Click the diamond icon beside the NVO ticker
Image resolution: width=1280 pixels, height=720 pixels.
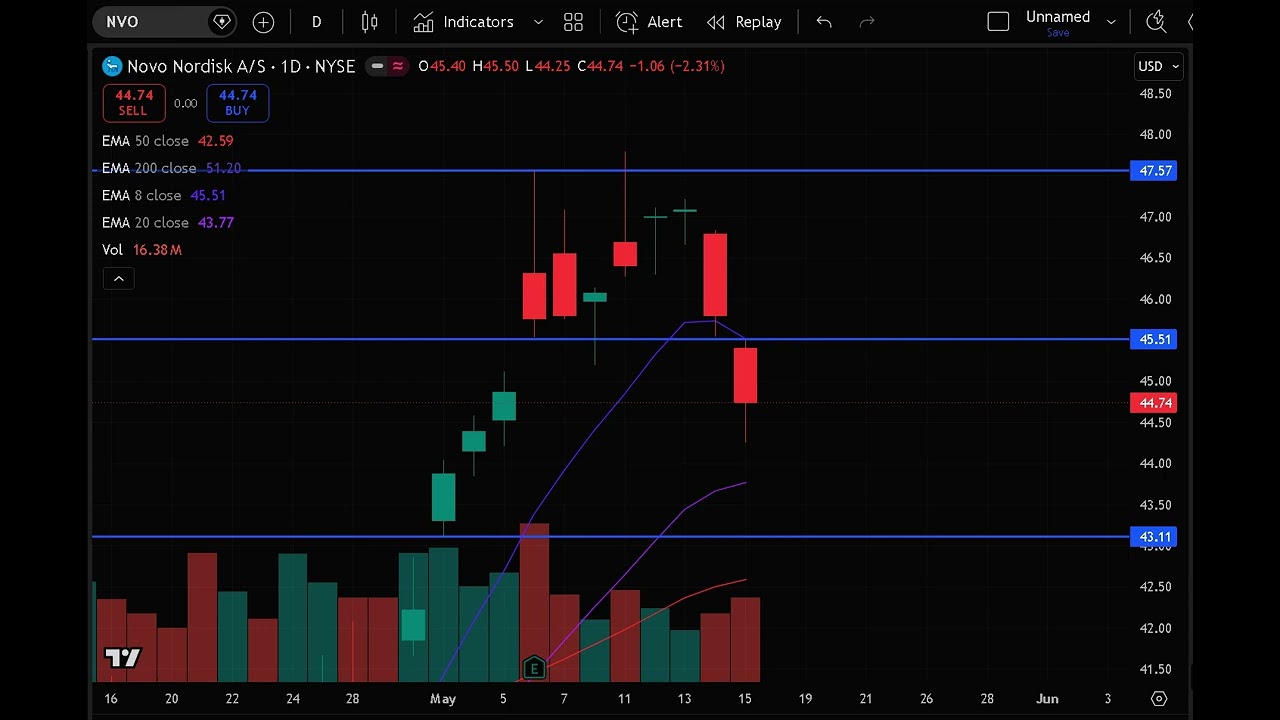(x=221, y=22)
